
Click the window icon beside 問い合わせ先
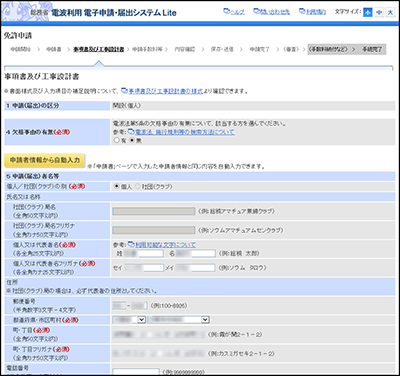tap(256, 11)
